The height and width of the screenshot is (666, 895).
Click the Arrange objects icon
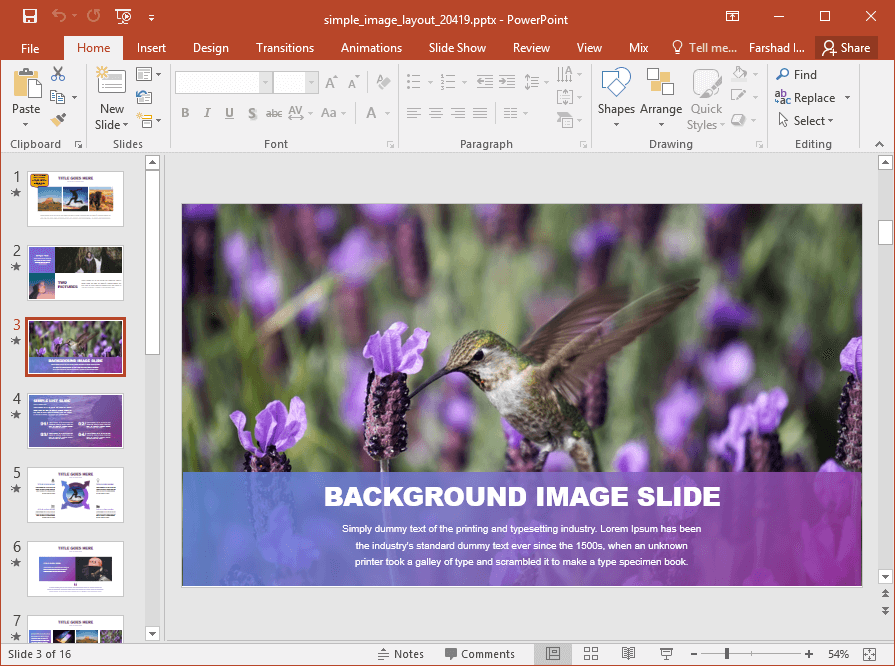point(660,98)
